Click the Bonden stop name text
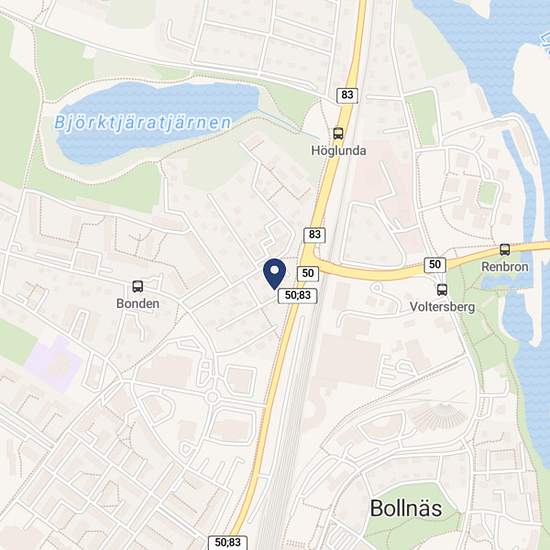Viewport: 550px width, 550px height. [x=138, y=304]
